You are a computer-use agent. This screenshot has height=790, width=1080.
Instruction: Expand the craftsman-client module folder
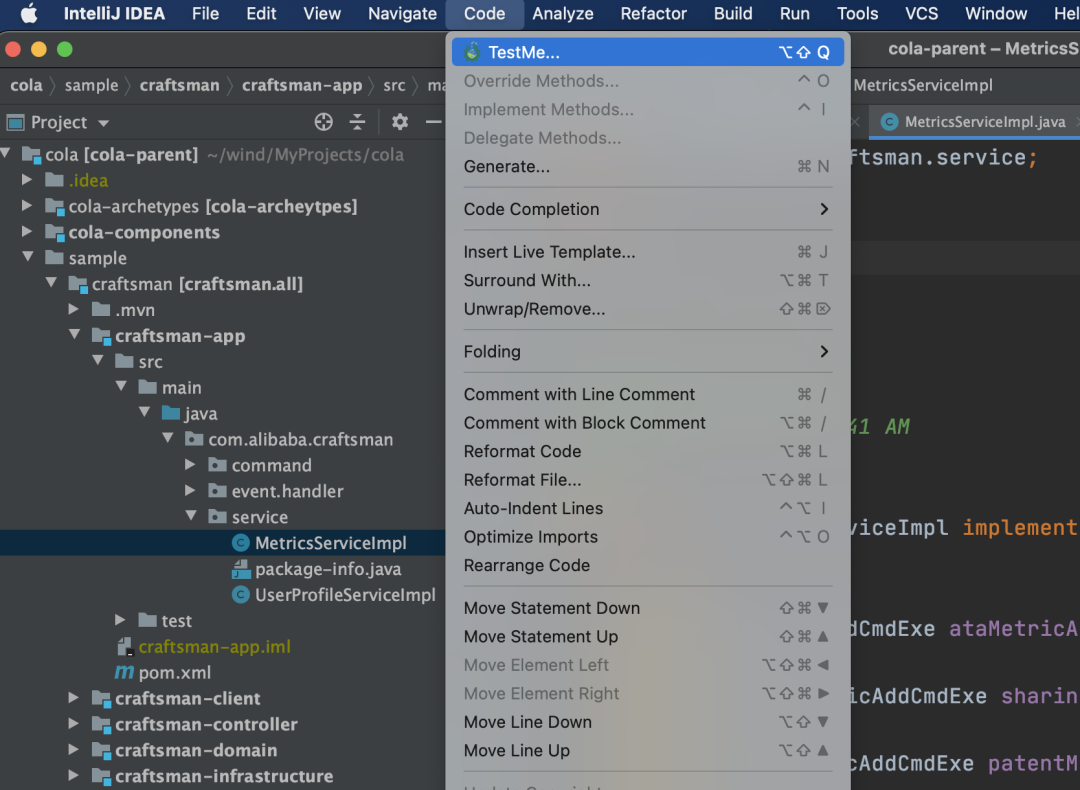[74, 698]
